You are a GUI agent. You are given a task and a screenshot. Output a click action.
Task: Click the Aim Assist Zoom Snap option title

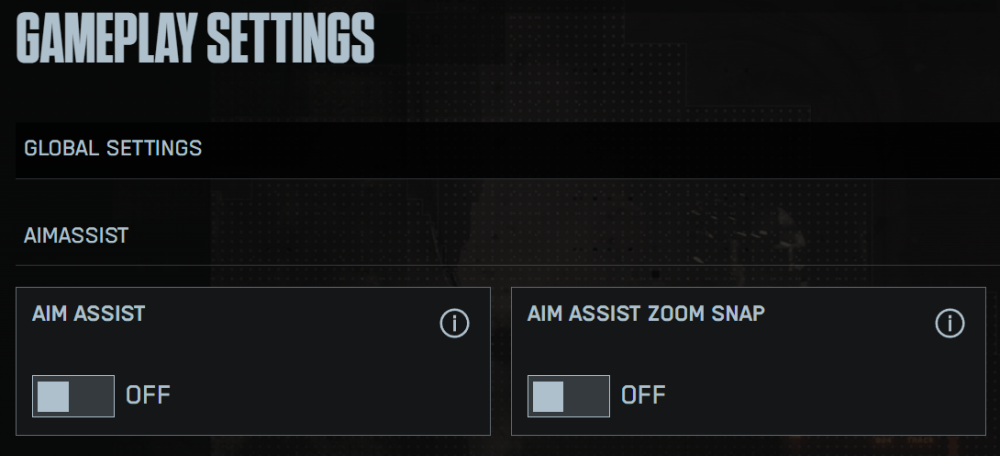point(646,313)
